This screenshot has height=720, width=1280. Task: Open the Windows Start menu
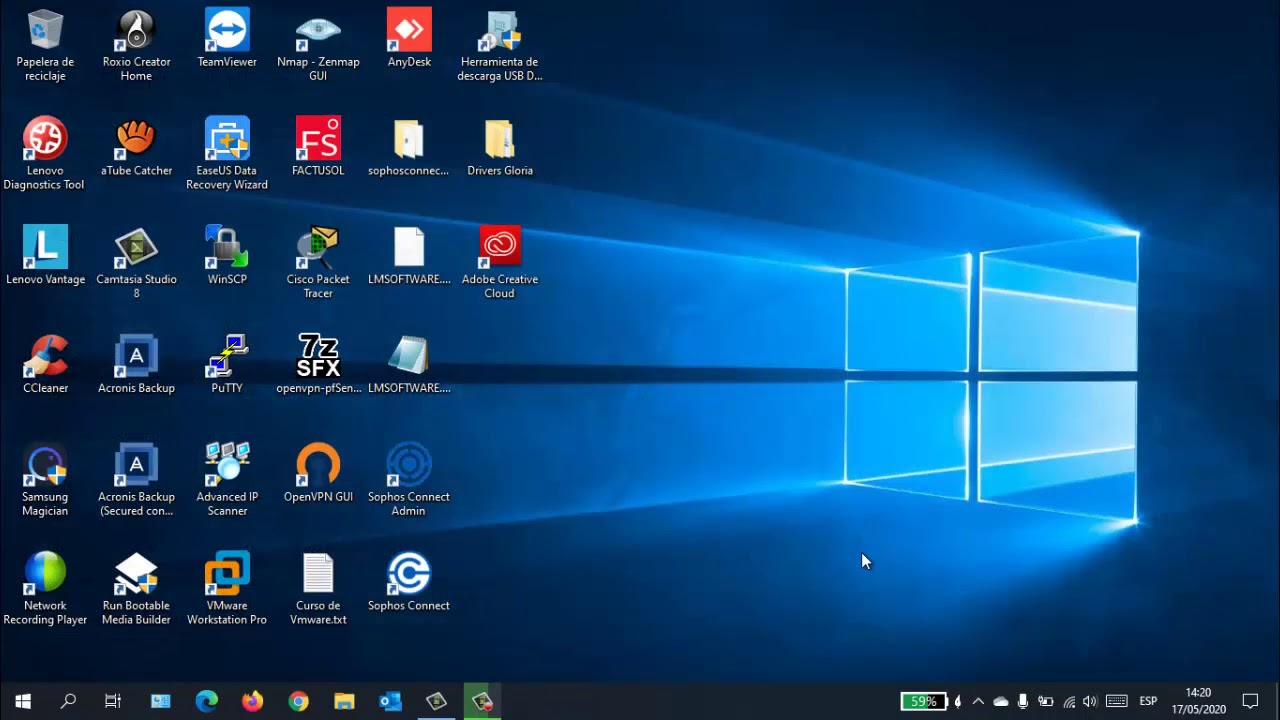(23, 701)
